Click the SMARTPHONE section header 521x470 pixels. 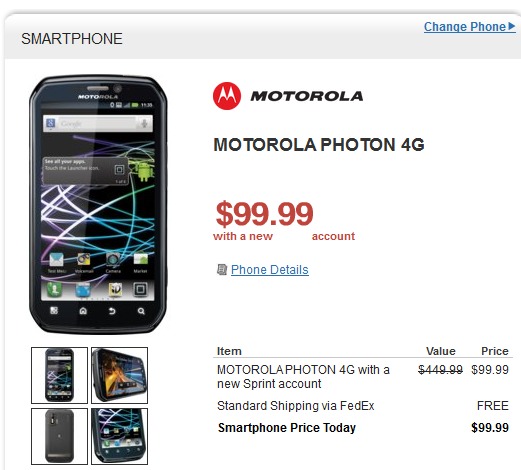coord(72,39)
